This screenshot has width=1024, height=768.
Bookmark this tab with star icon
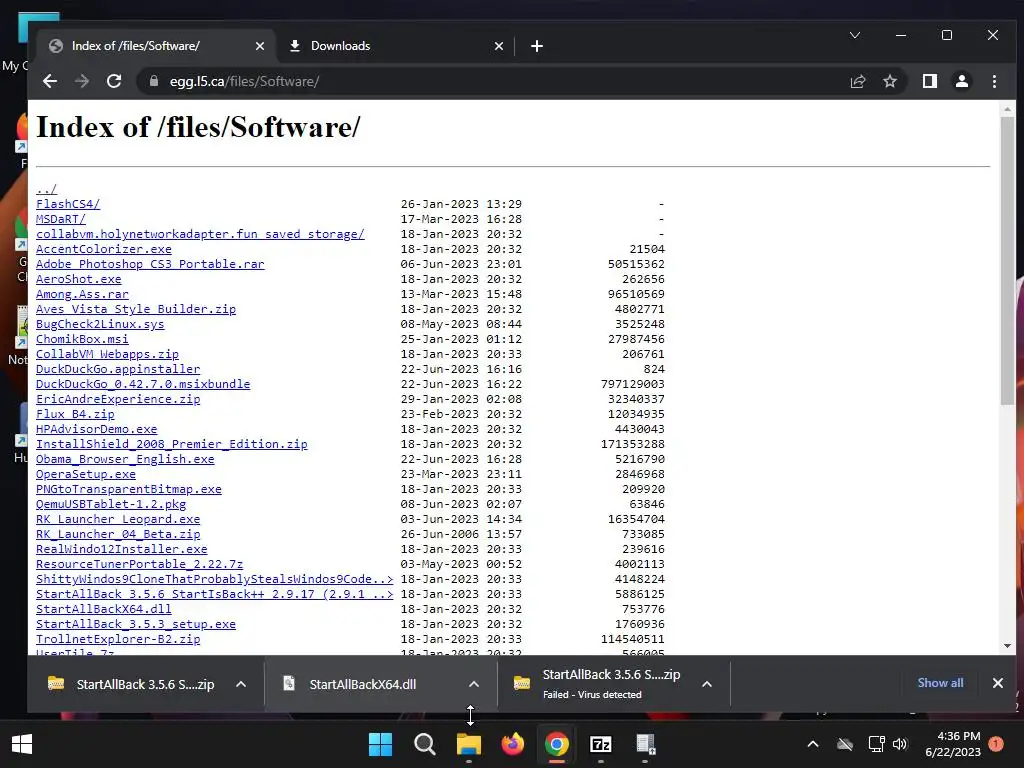[889, 81]
